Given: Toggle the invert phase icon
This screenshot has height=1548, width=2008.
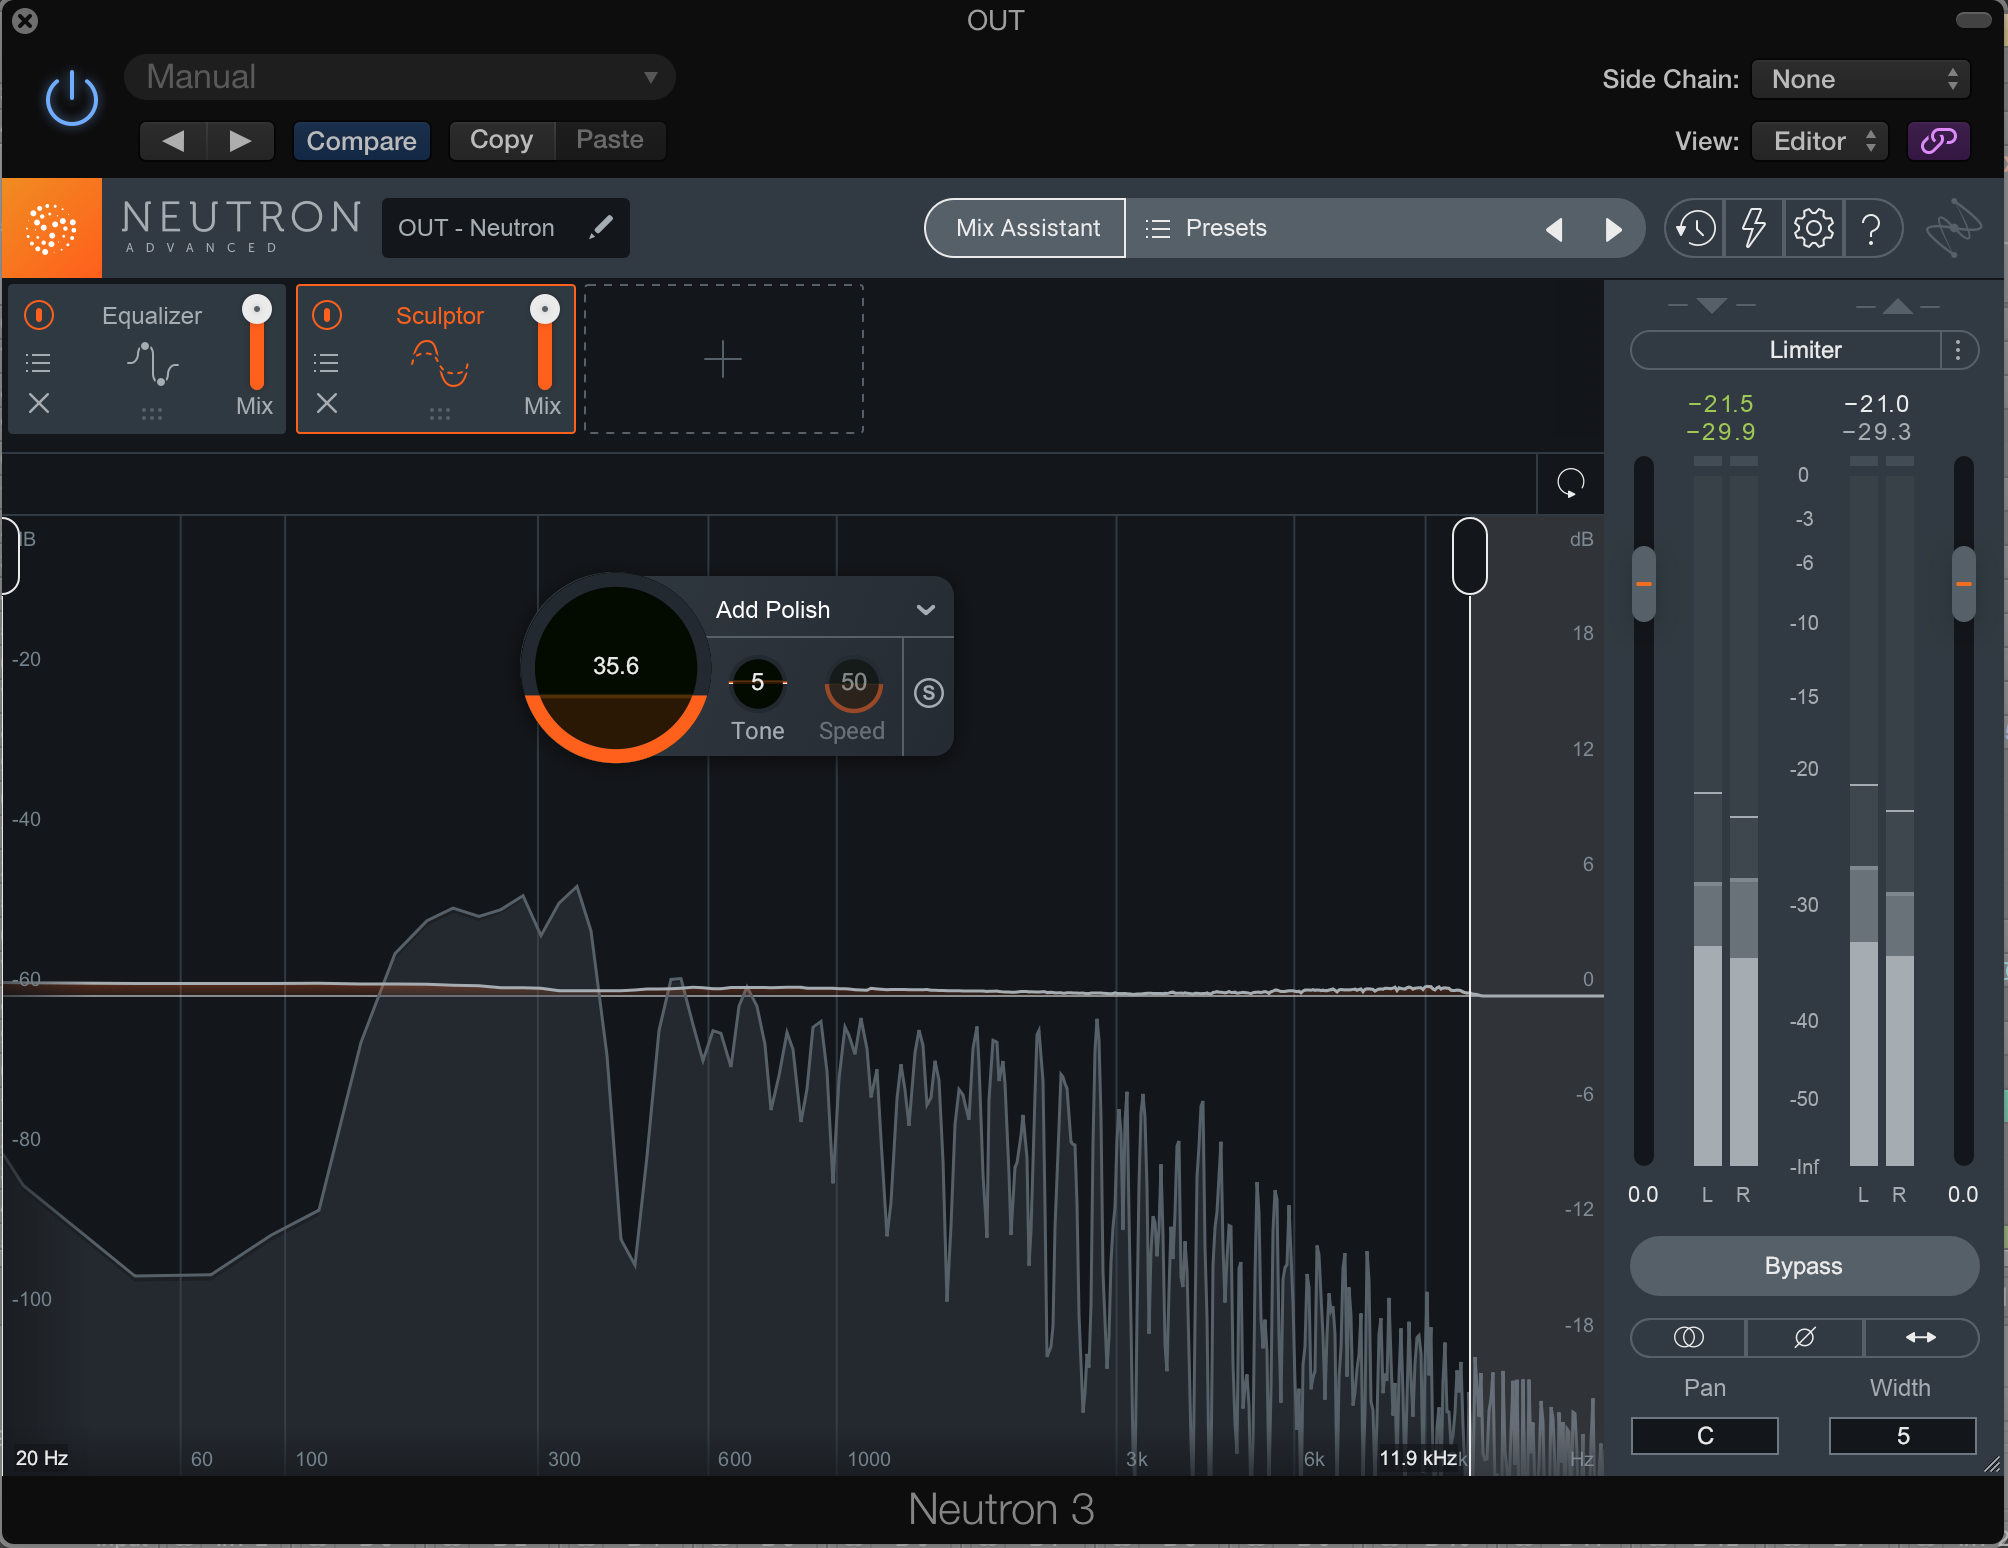Looking at the screenshot, I should coord(1804,1337).
